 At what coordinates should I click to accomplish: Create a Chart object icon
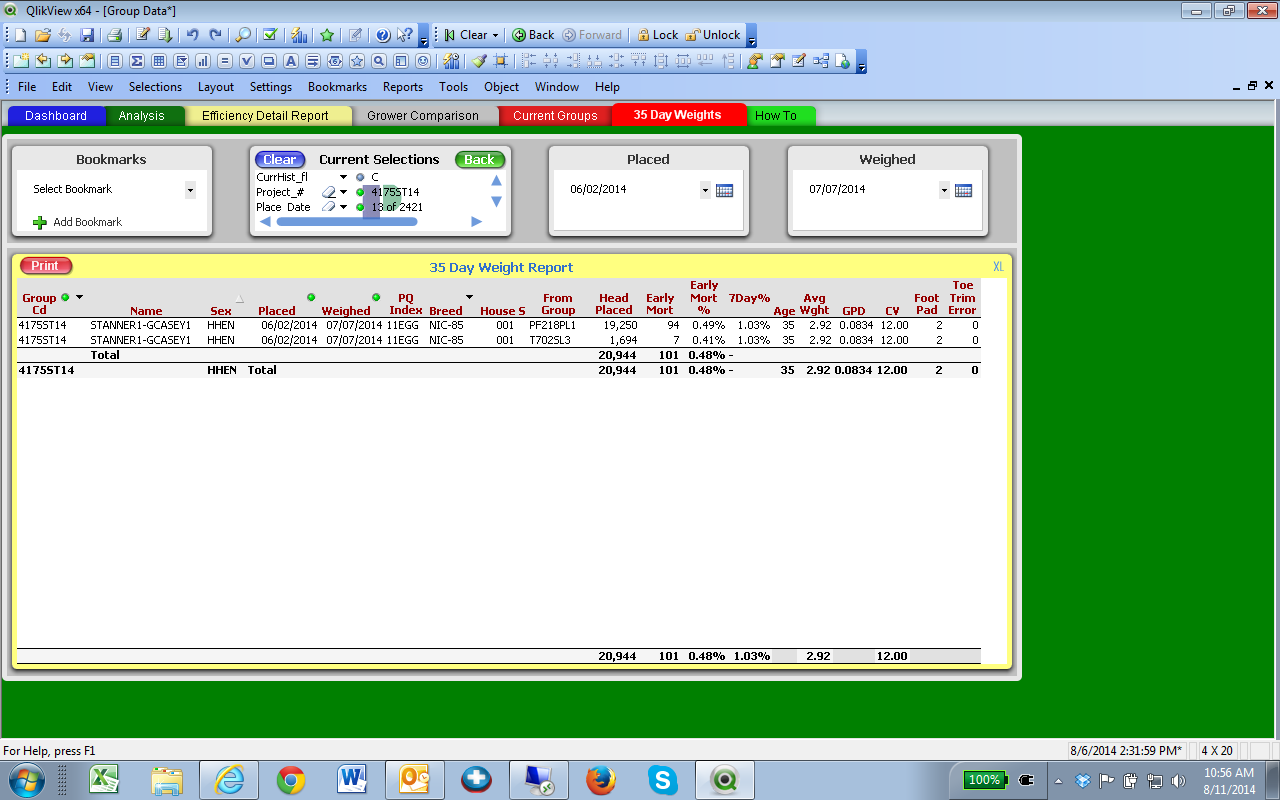point(202,61)
